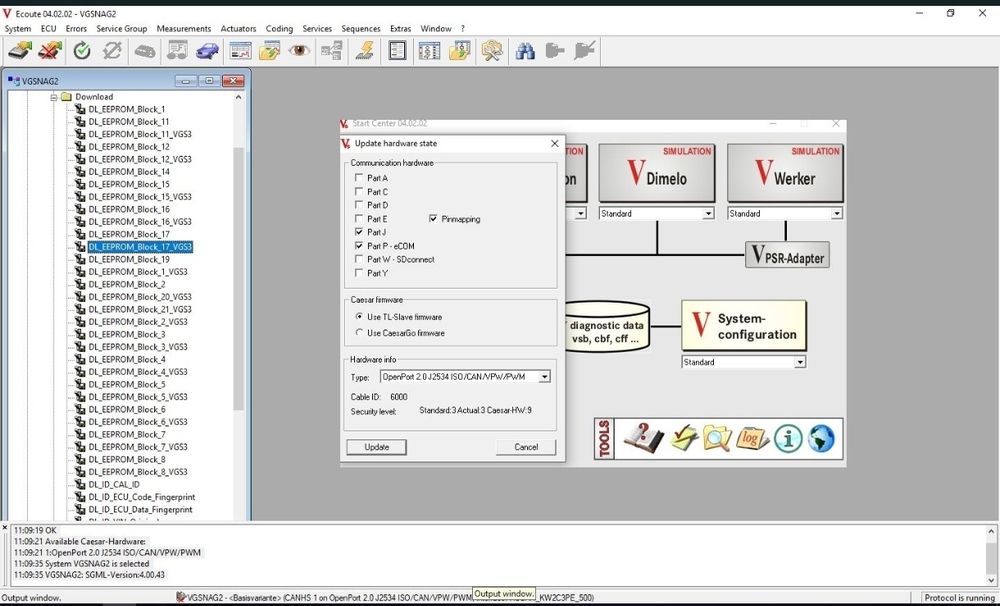The width and height of the screenshot is (1000, 606).
Task: Enable the Part Y checkbox
Action: (359, 273)
